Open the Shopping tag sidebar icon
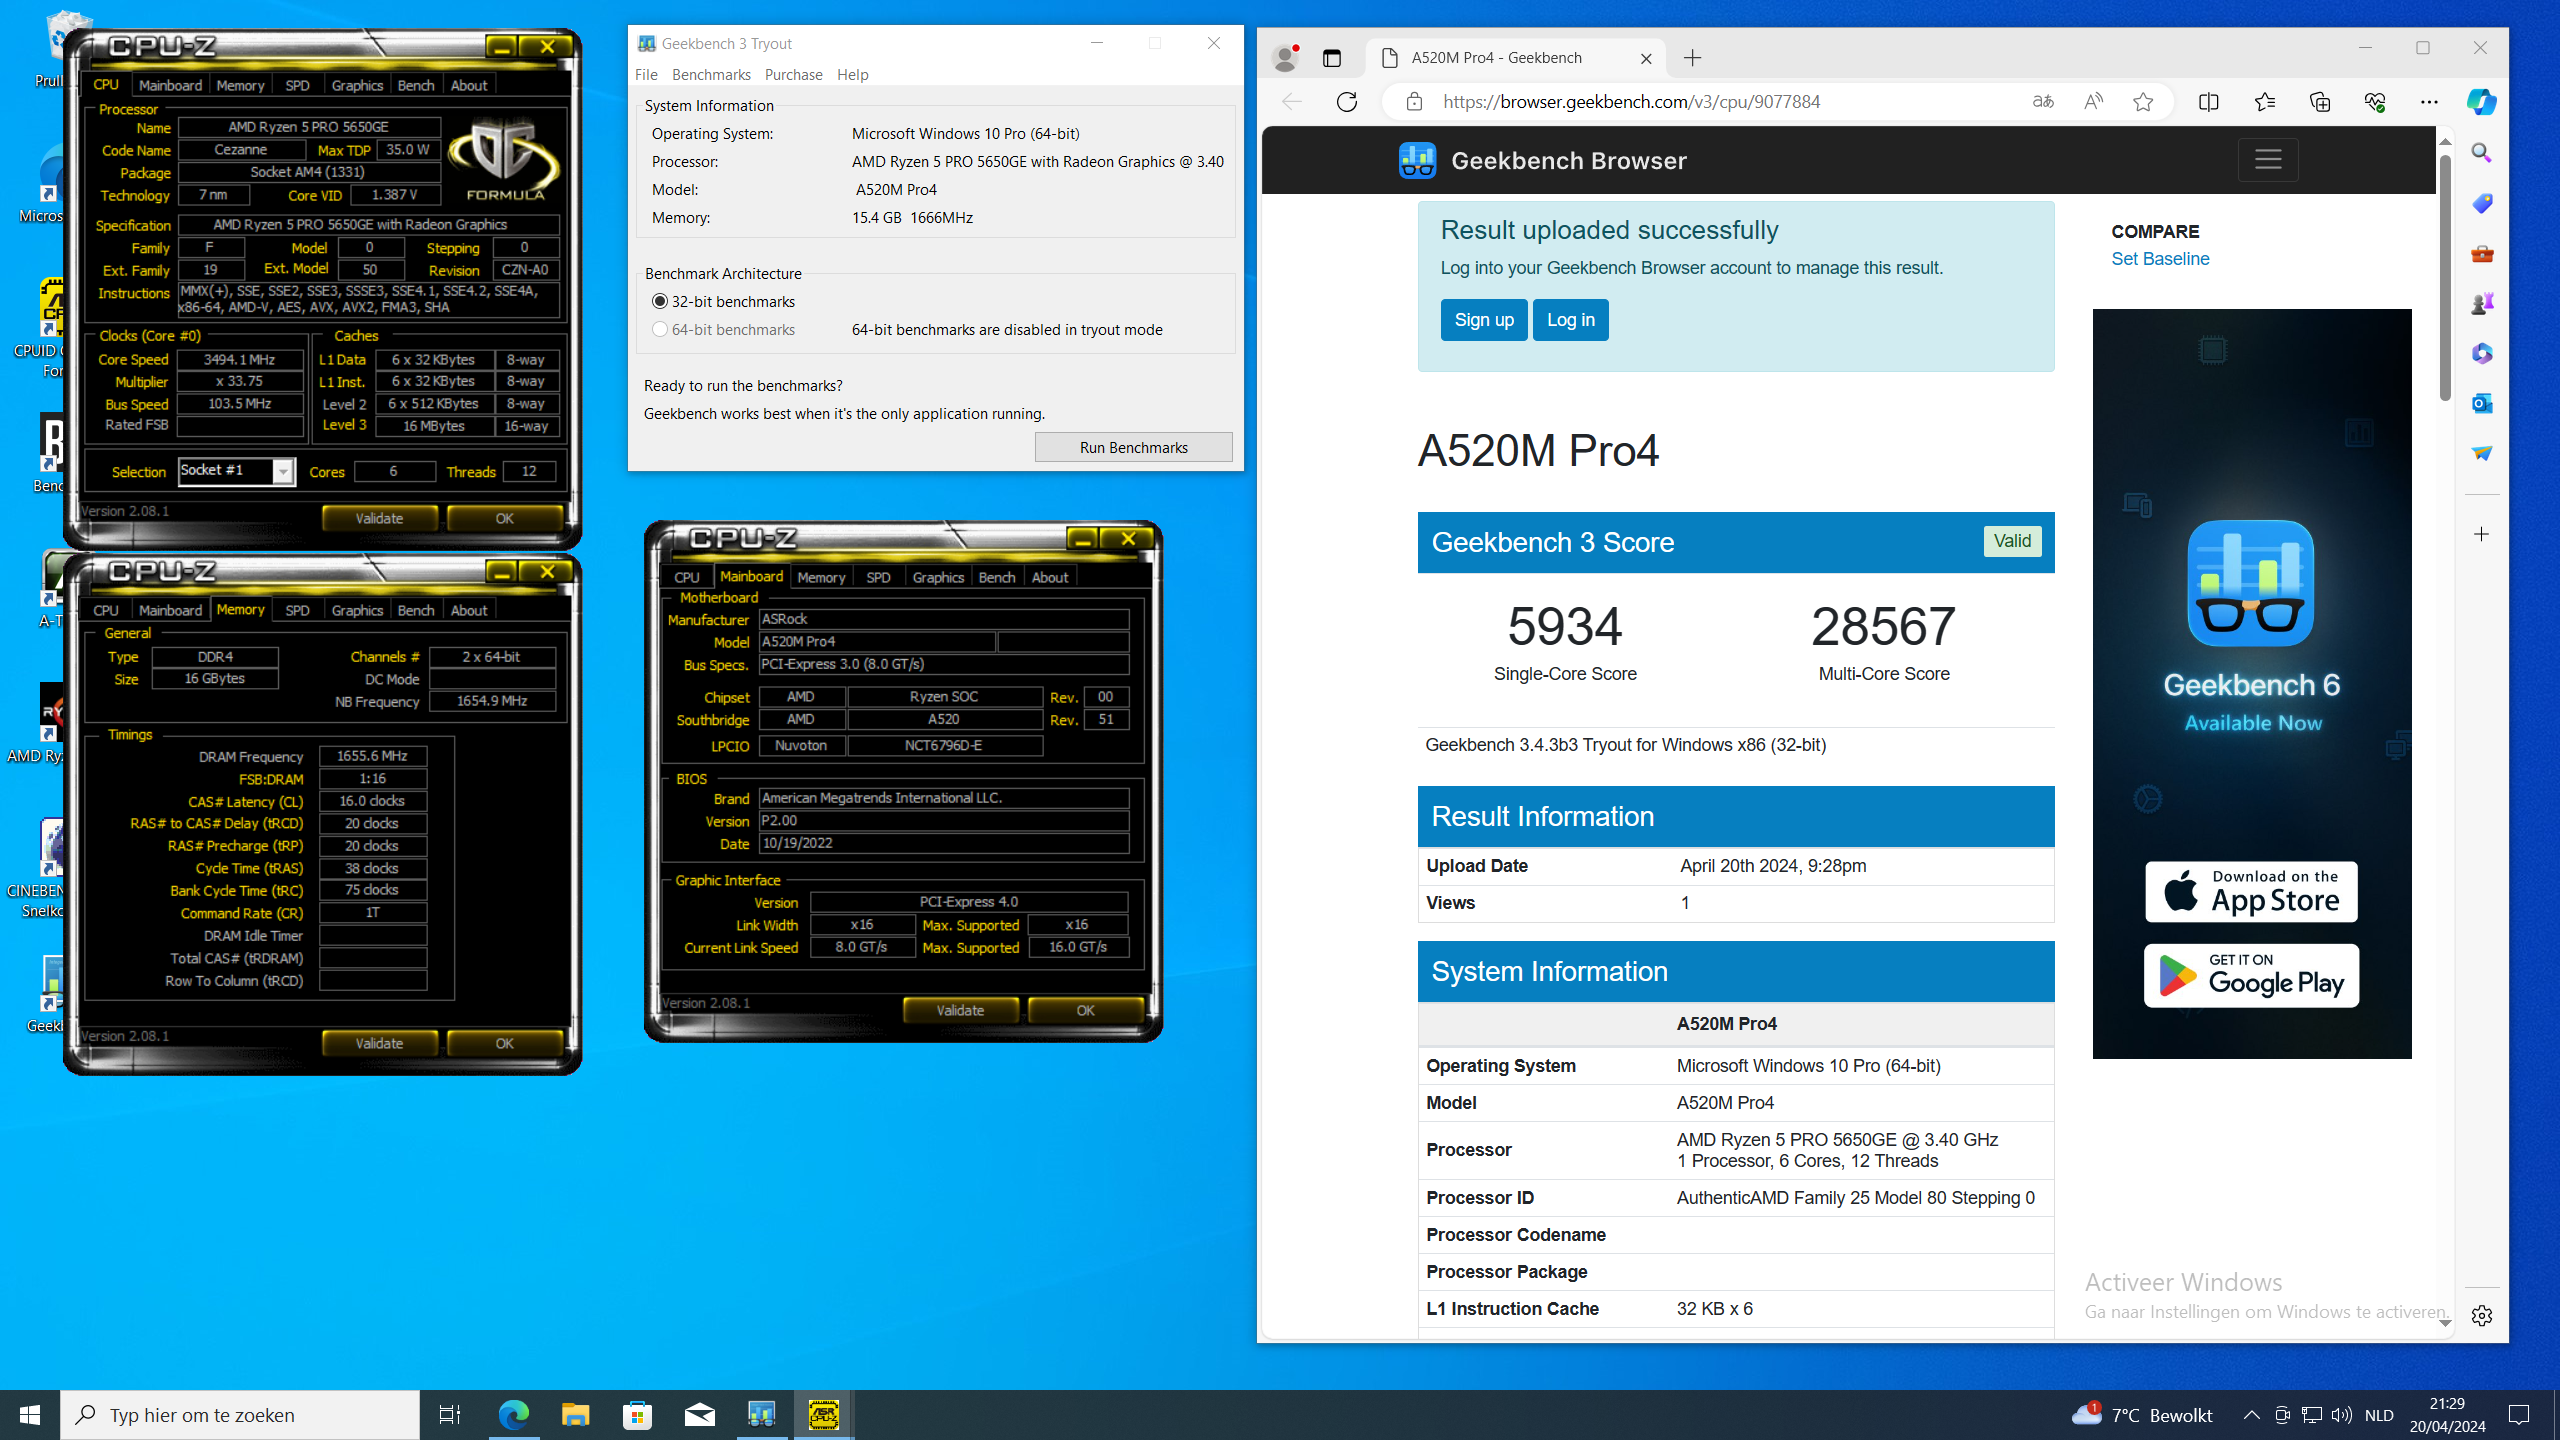The width and height of the screenshot is (2560, 1440). (x=2482, y=203)
